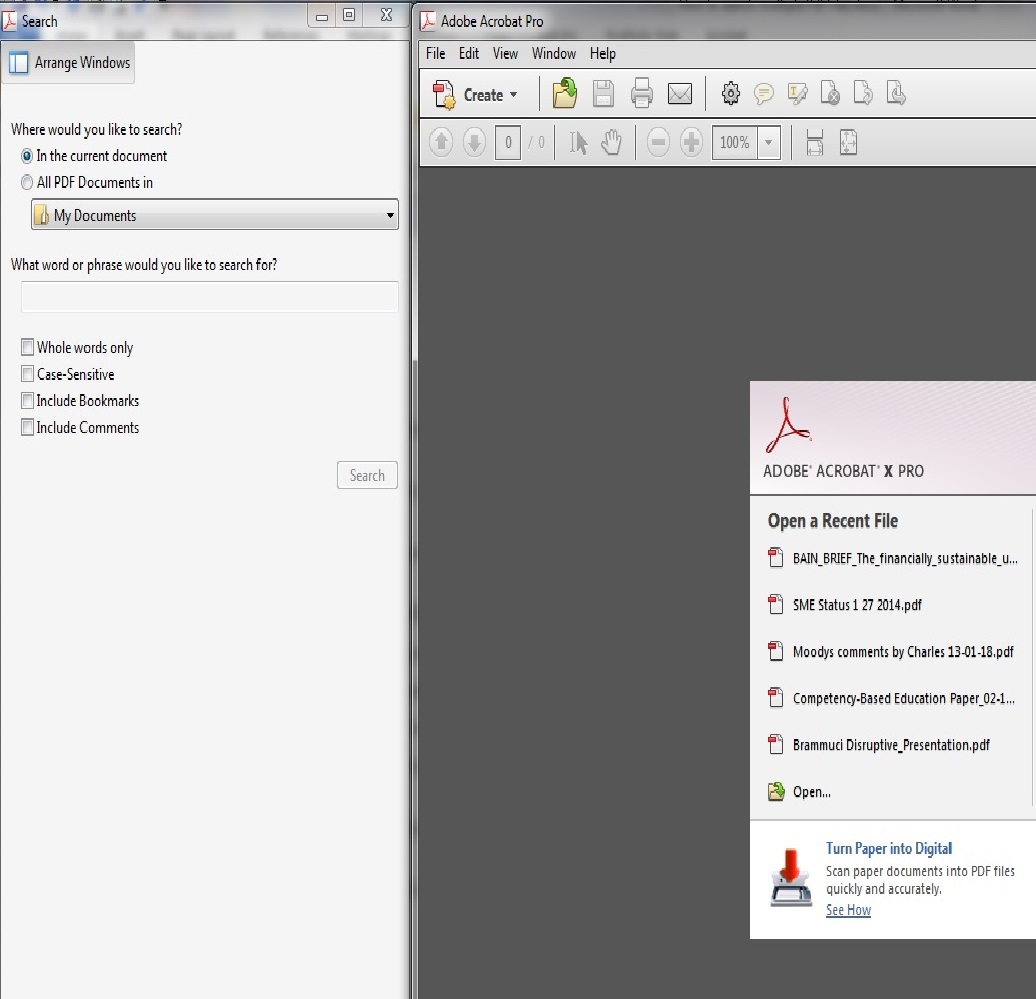Image resolution: width=1036 pixels, height=999 pixels.
Task: Choose the Select tool cursor icon
Action: click(x=578, y=143)
